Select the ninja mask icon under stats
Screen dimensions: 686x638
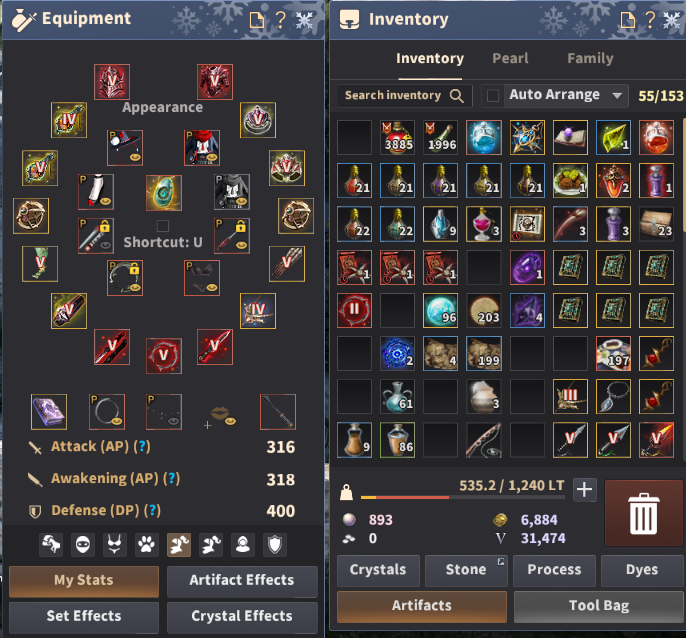(83, 545)
